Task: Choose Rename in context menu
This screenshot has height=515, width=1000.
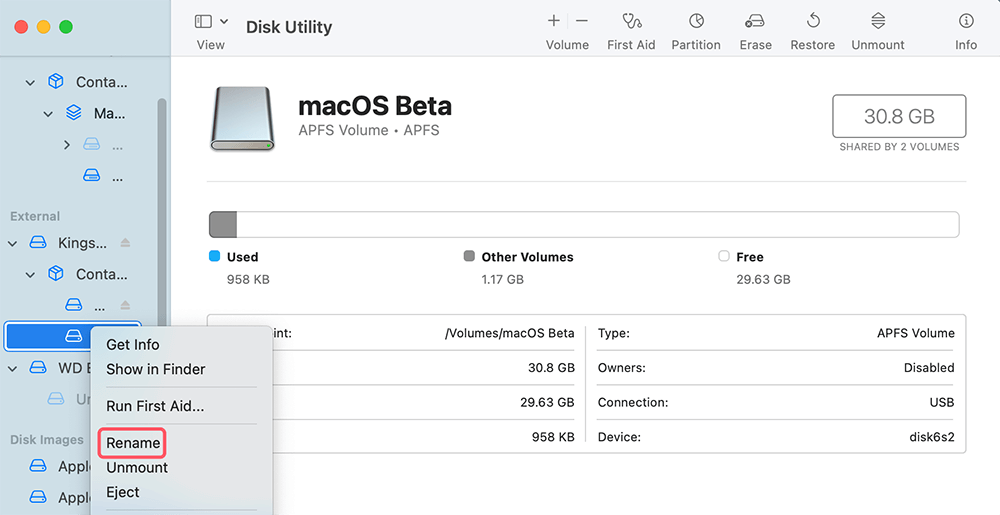Action: [133, 443]
